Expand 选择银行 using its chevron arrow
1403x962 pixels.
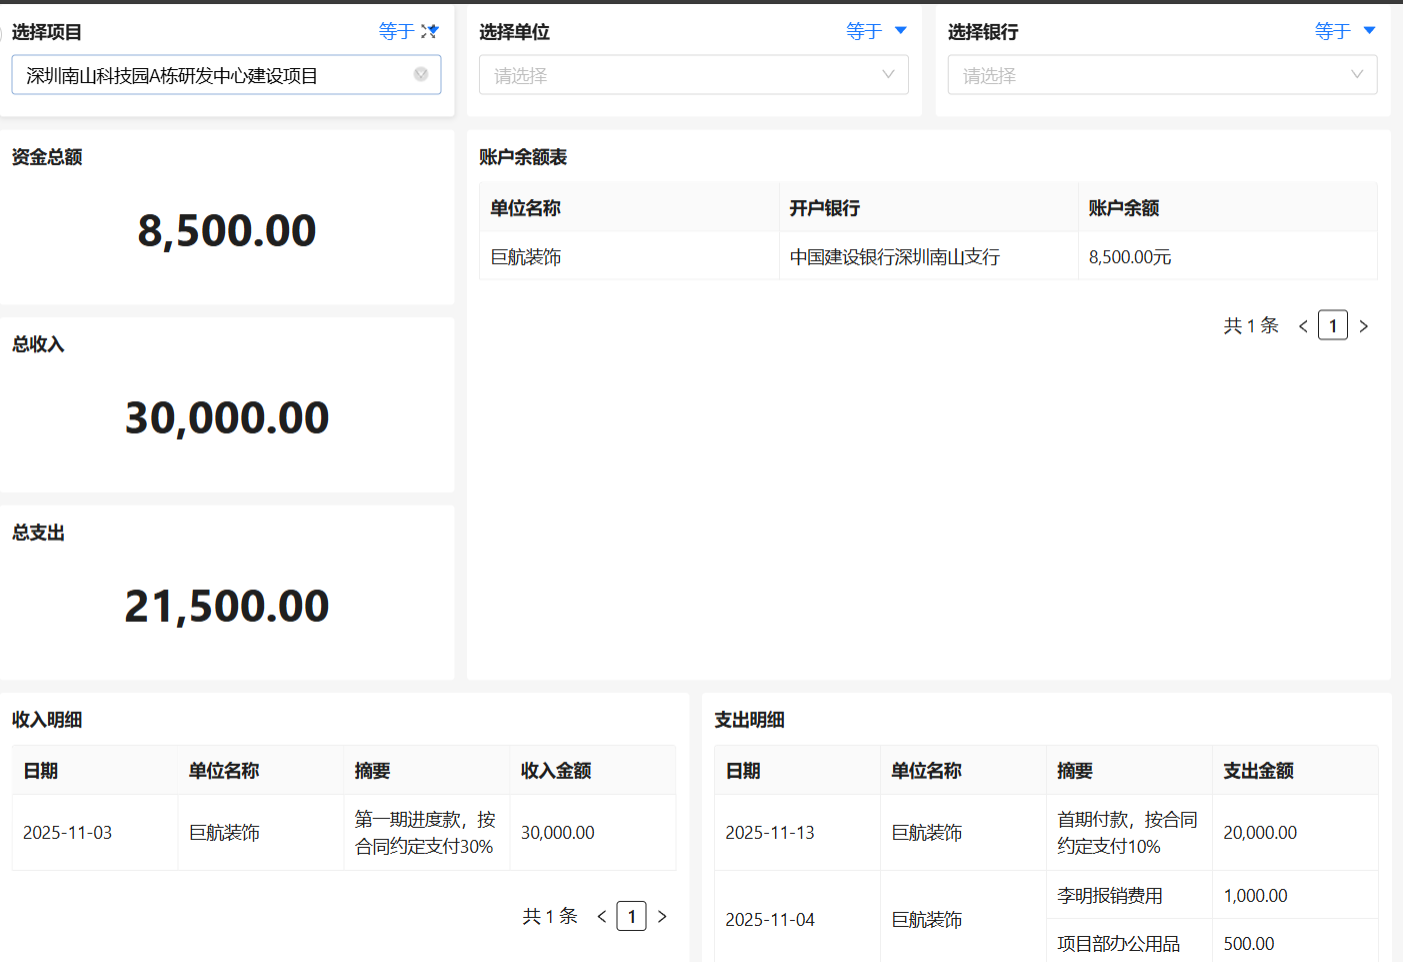point(1357,75)
